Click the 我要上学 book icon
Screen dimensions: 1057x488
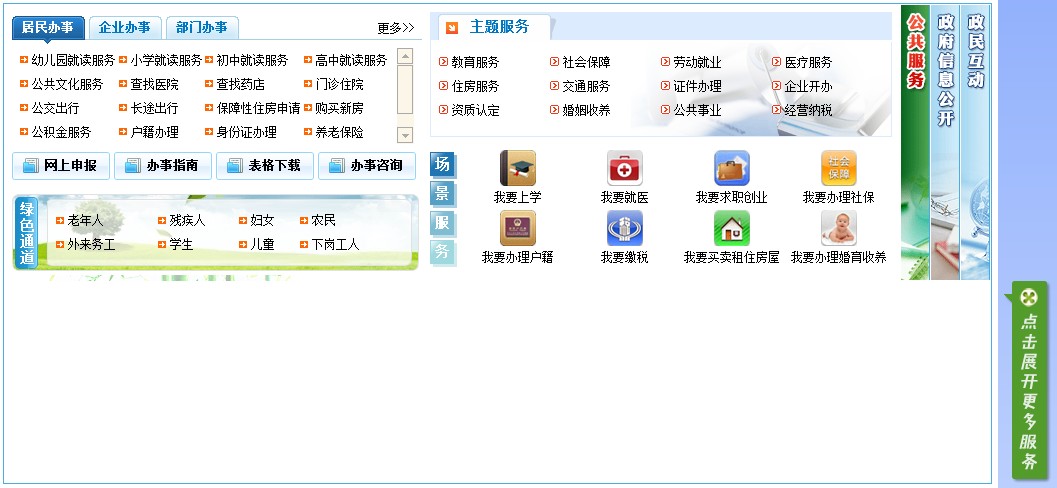517,168
